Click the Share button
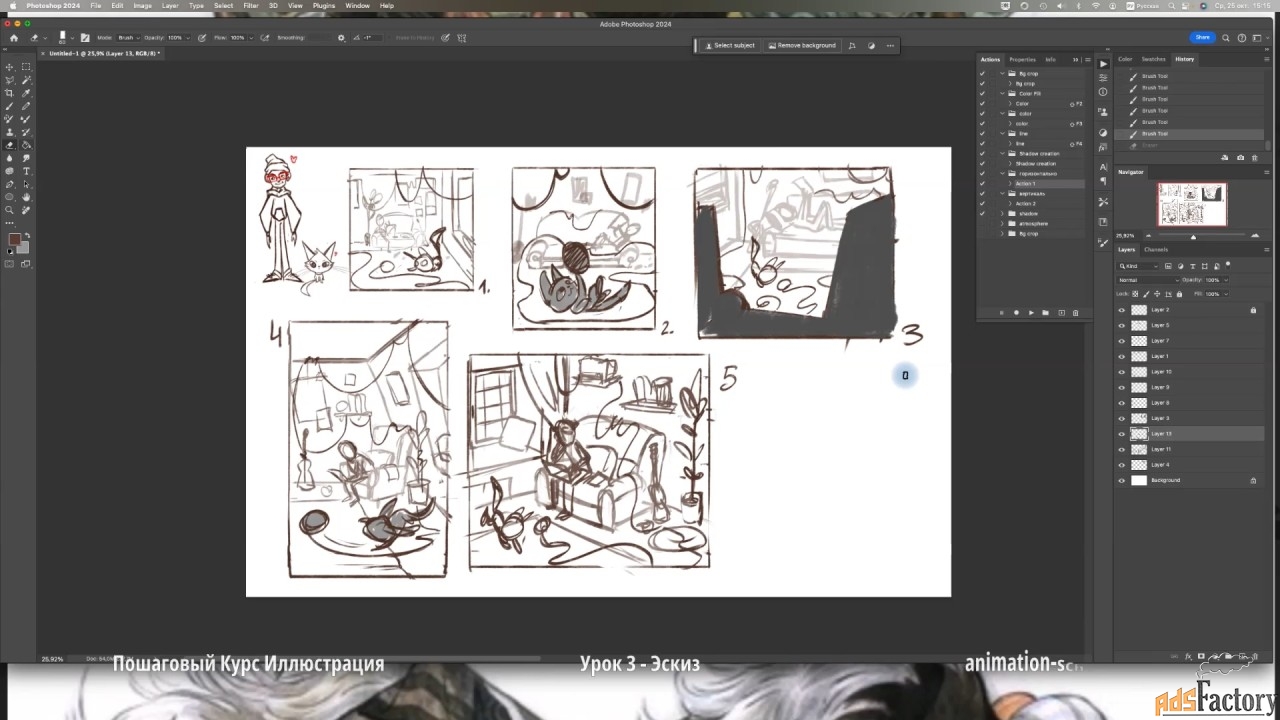This screenshot has width=1280, height=720. 1202,37
